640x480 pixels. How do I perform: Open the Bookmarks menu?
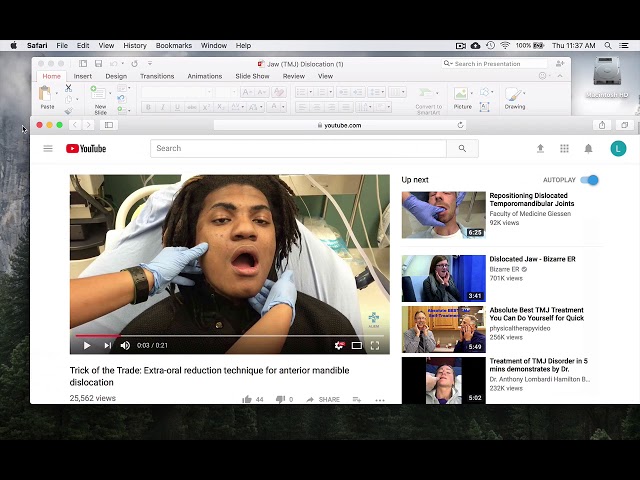coord(174,46)
